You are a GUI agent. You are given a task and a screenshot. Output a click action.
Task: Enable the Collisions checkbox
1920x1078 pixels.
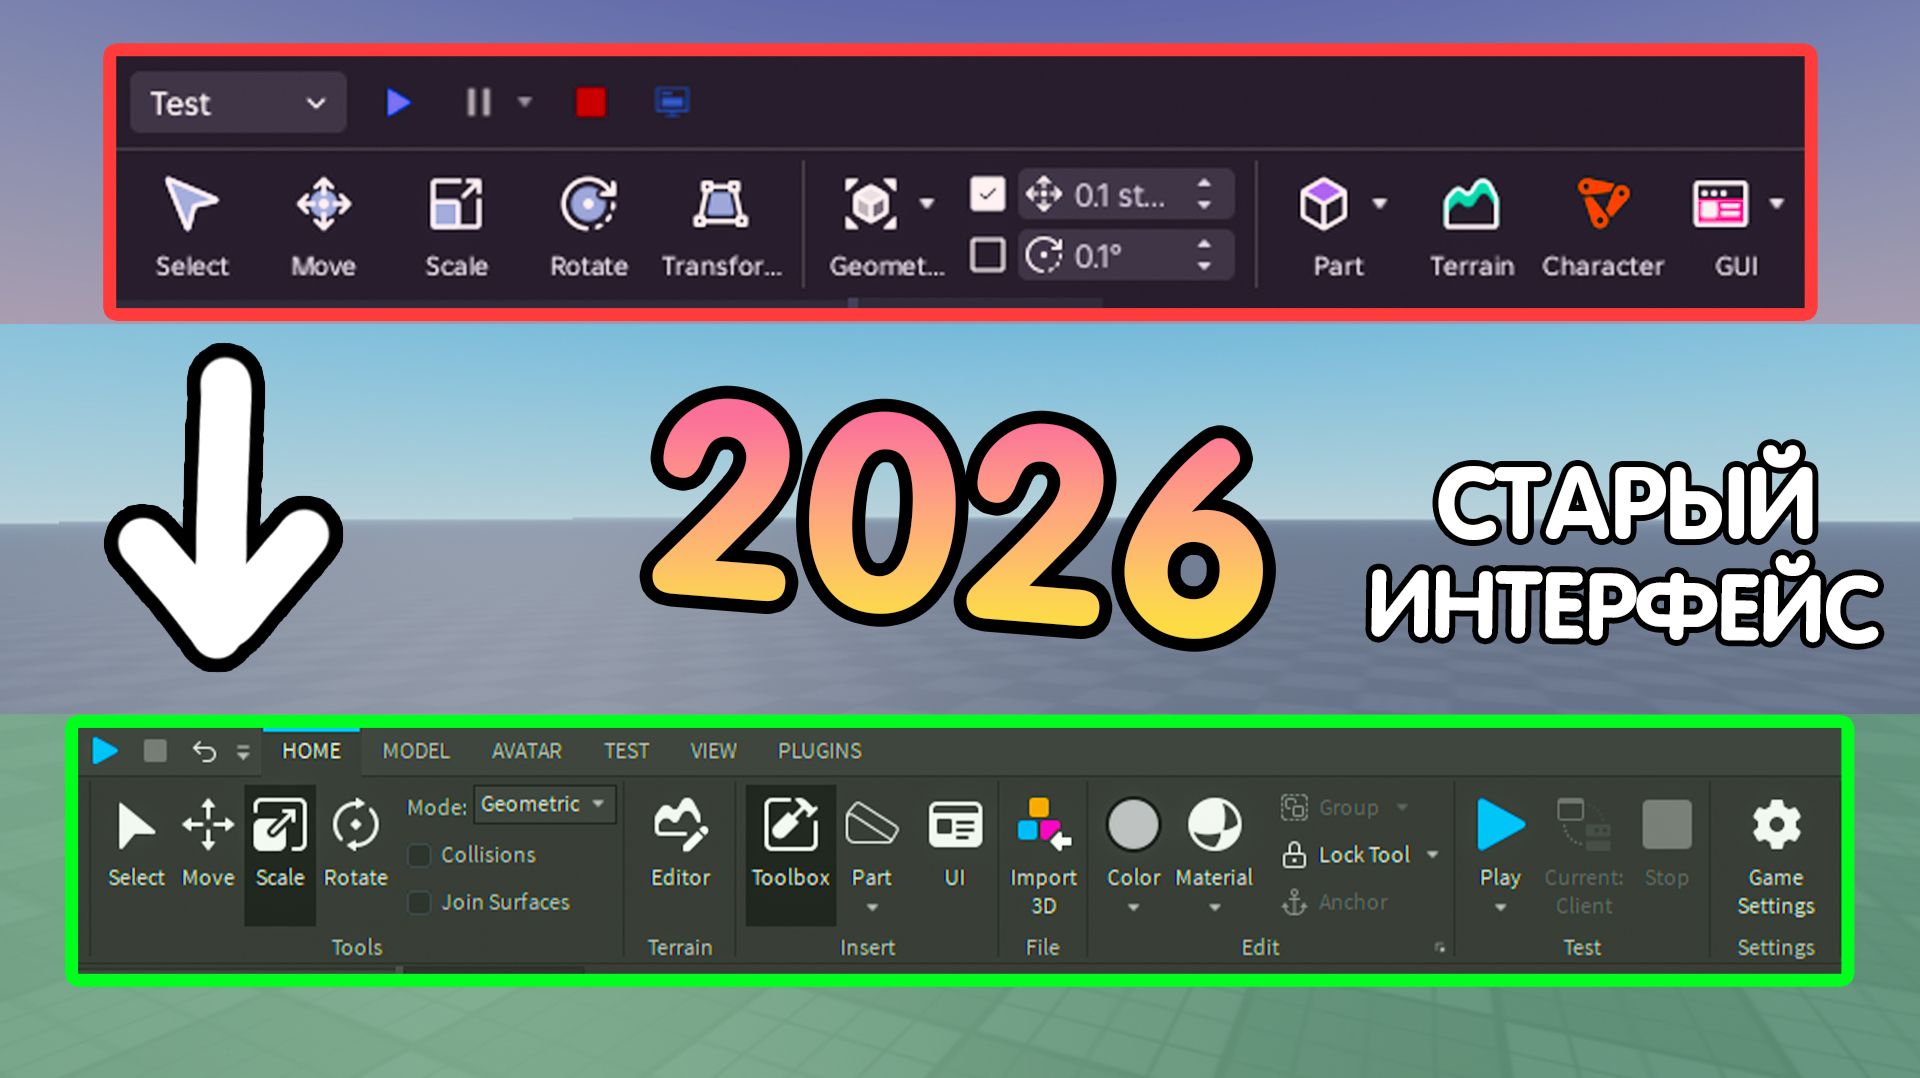point(420,855)
